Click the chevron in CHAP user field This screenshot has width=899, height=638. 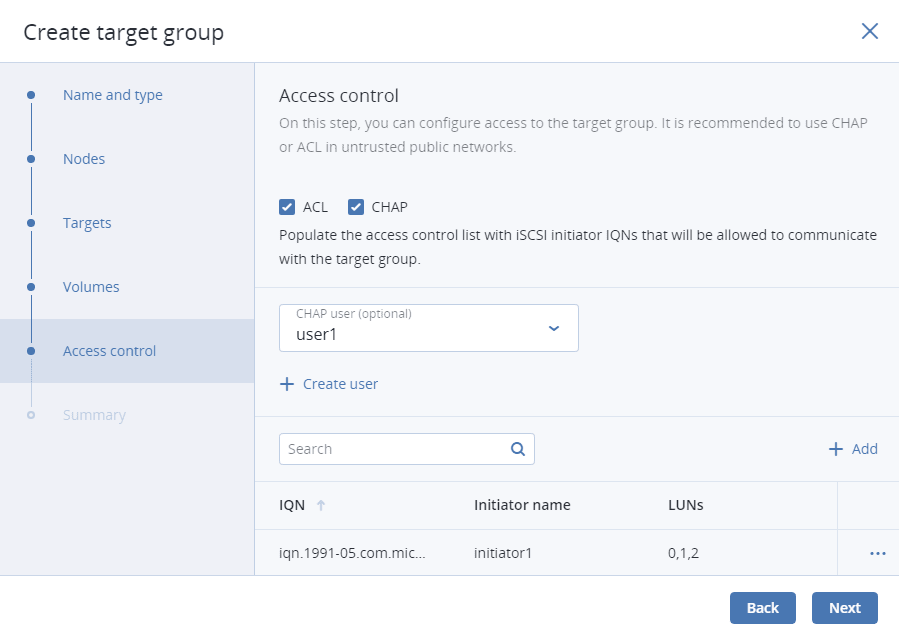point(554,328)
